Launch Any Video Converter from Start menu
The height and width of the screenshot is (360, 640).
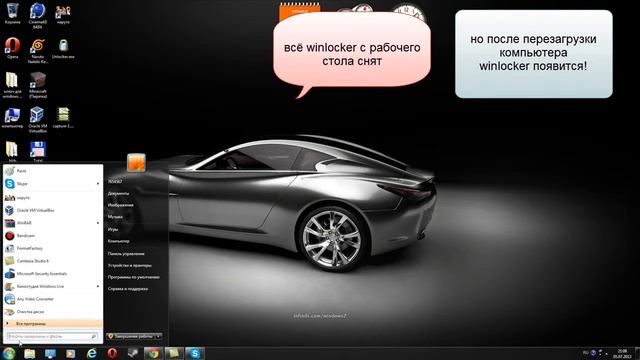[53, 299]
